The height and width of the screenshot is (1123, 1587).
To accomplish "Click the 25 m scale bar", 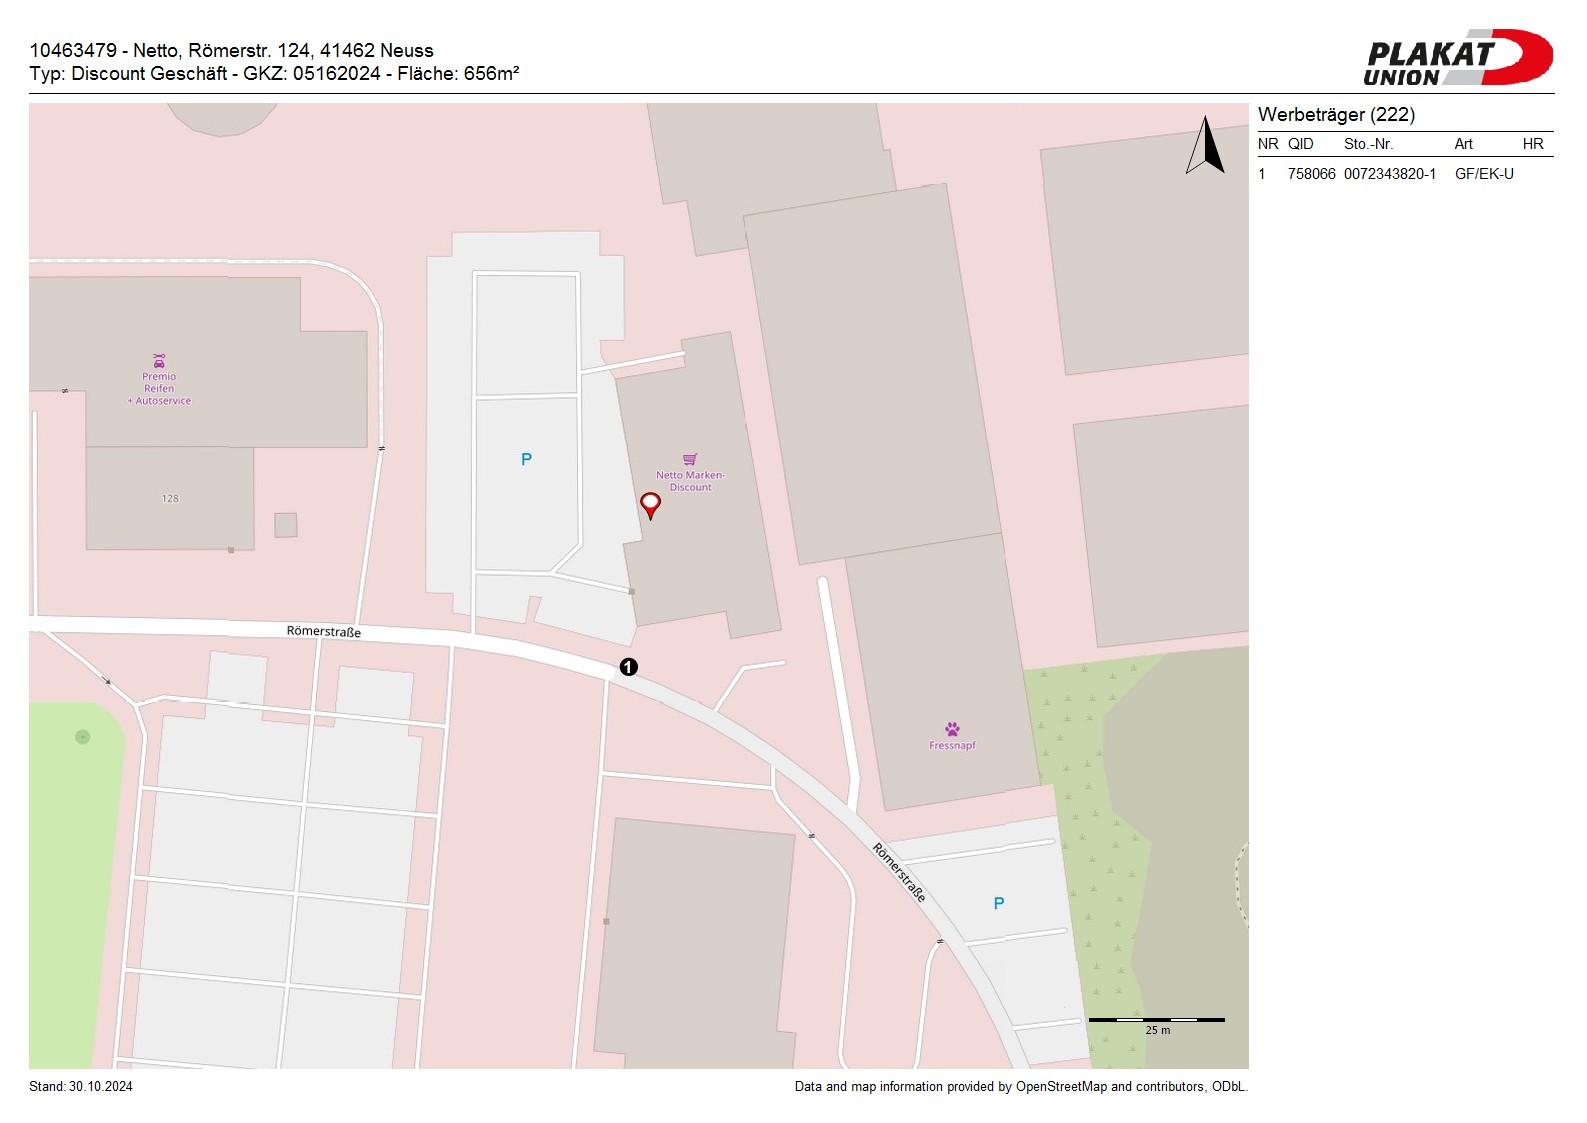I will (x=1156, y=1020).
